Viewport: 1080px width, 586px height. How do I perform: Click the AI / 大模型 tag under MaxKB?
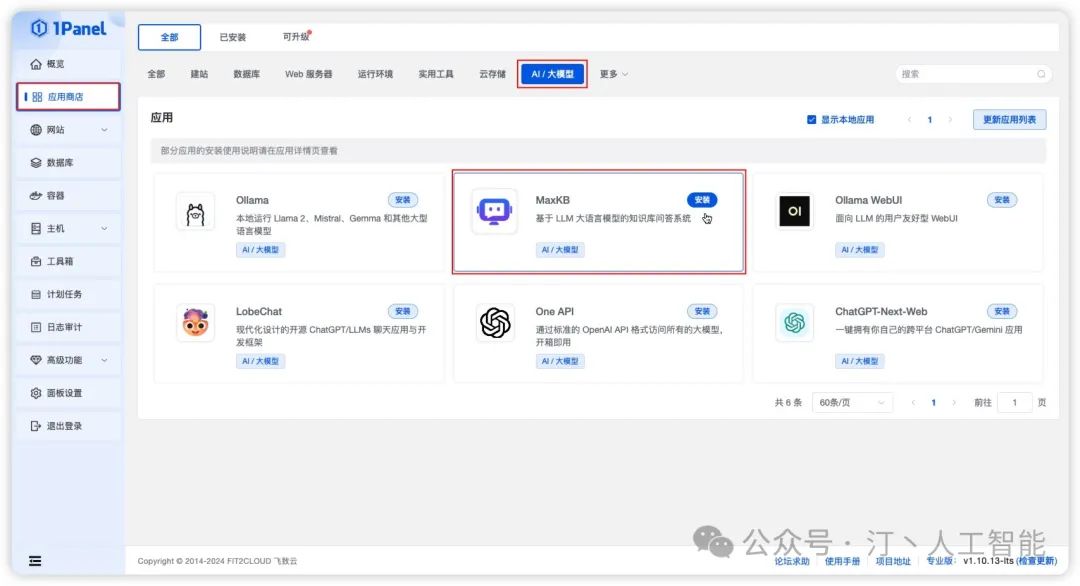tap(560, 250)
